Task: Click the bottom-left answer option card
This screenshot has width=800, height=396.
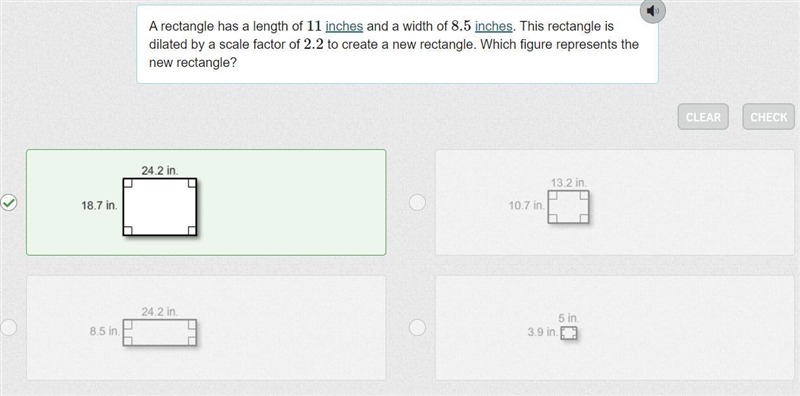Action: pos(206,328)
